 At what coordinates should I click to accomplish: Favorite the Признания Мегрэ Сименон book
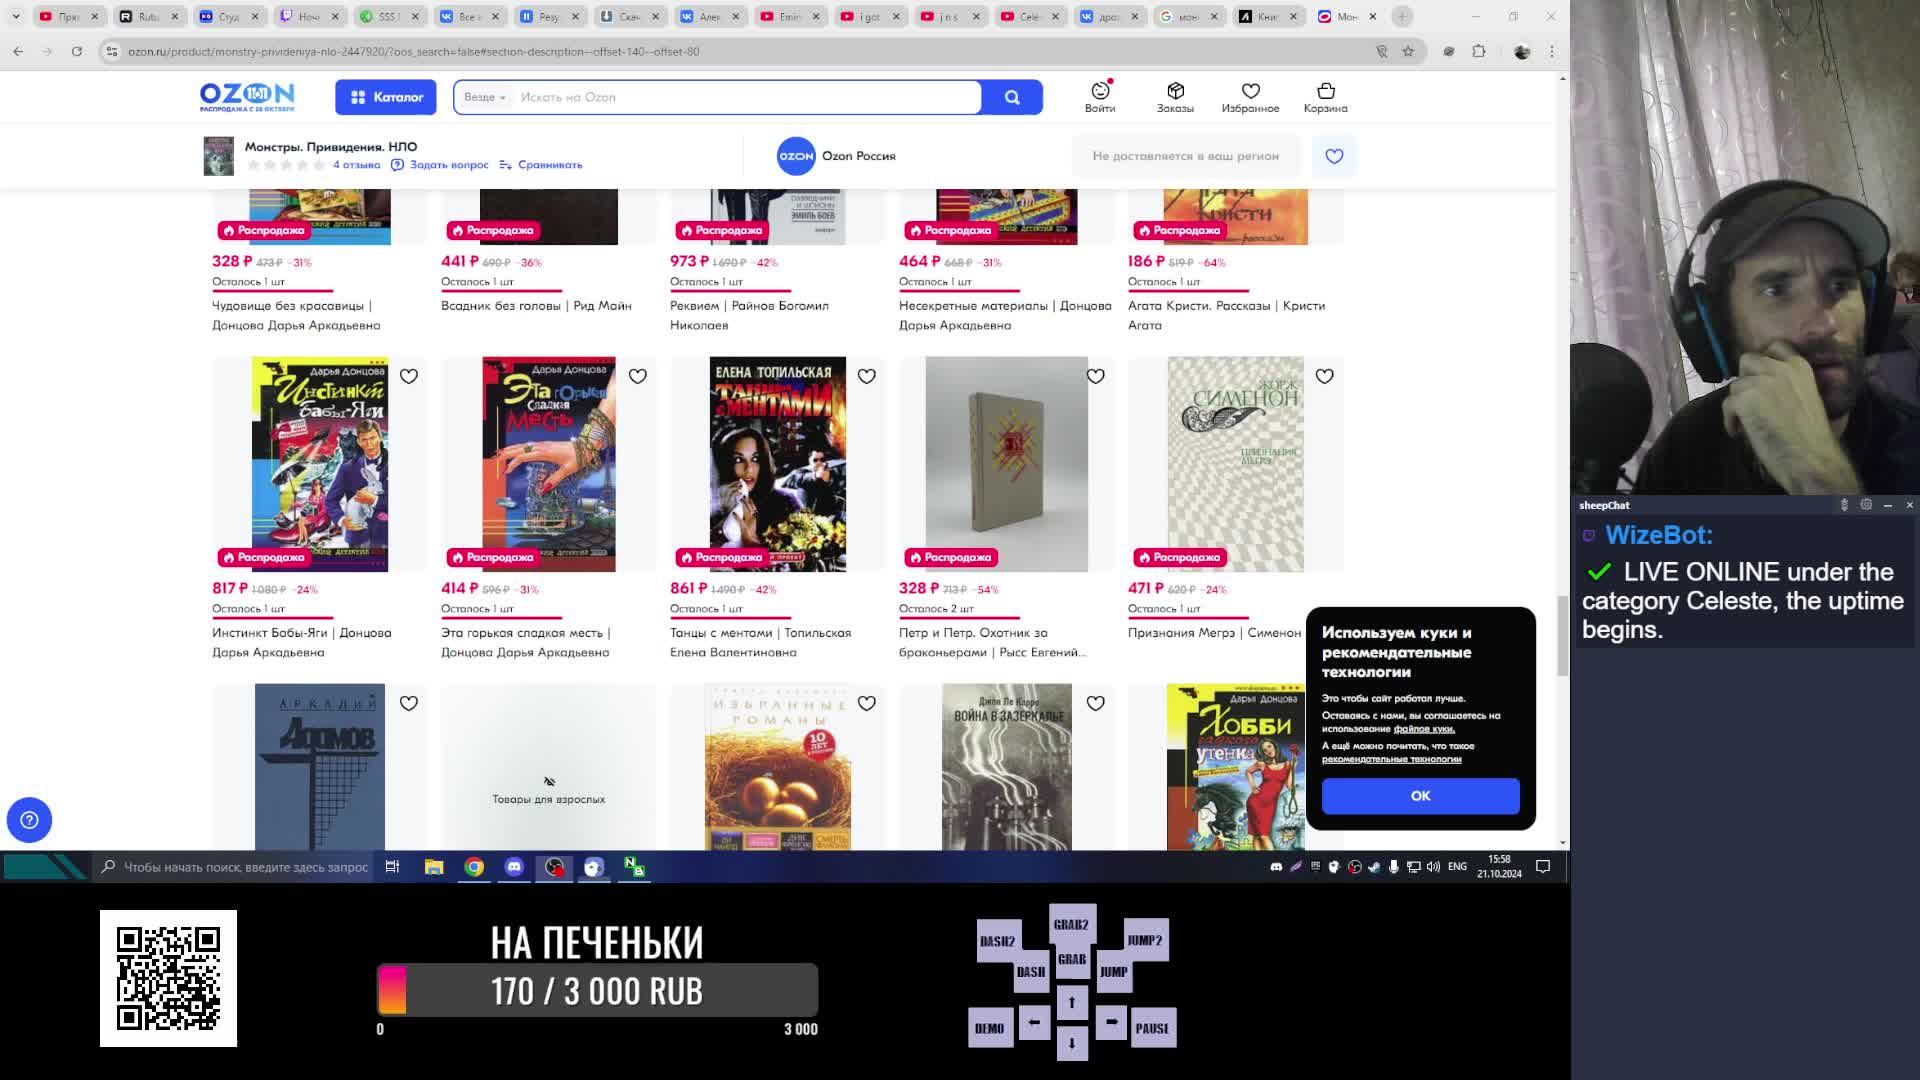[x=1324, y=376]
